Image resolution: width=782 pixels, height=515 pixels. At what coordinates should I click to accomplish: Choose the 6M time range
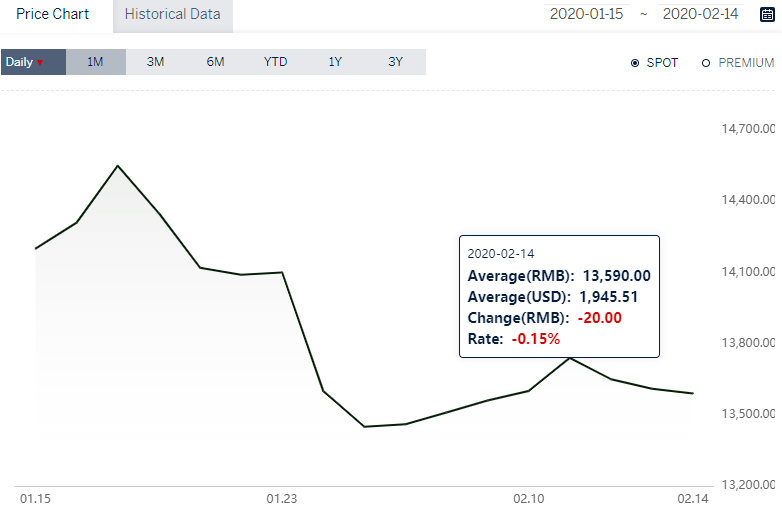(215, 62)
